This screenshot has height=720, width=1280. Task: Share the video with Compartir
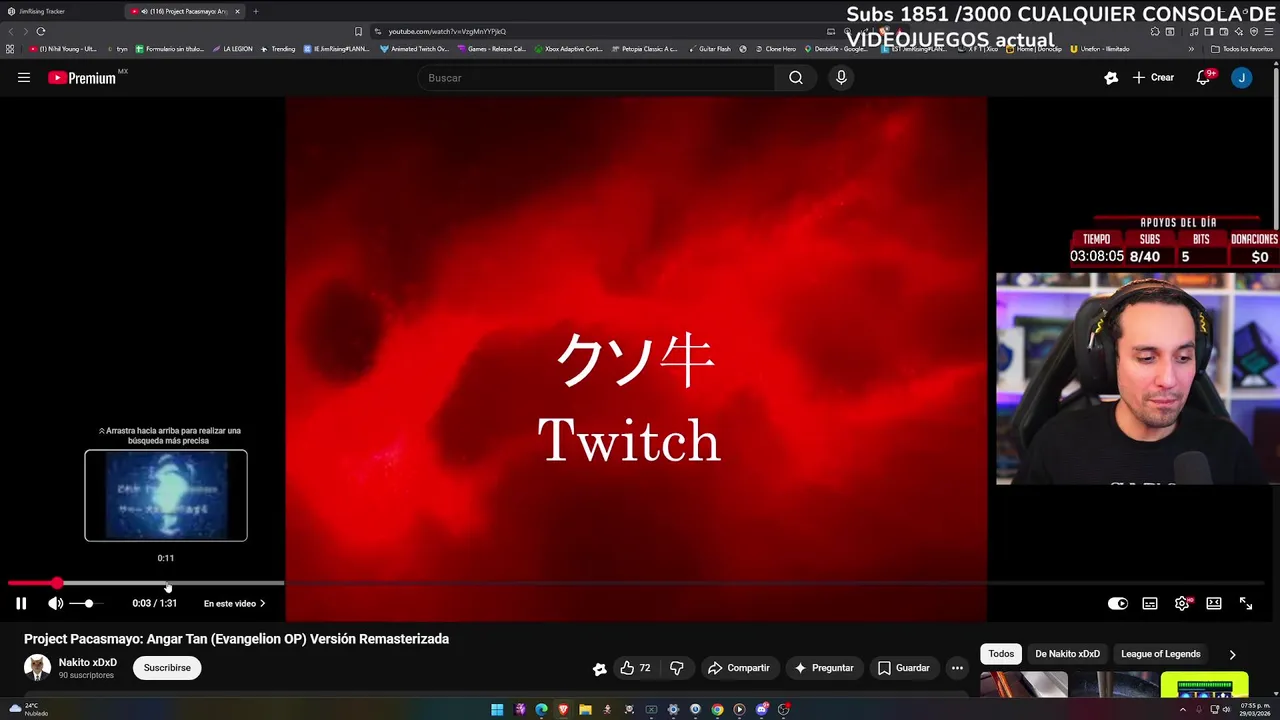click(739, 668)
